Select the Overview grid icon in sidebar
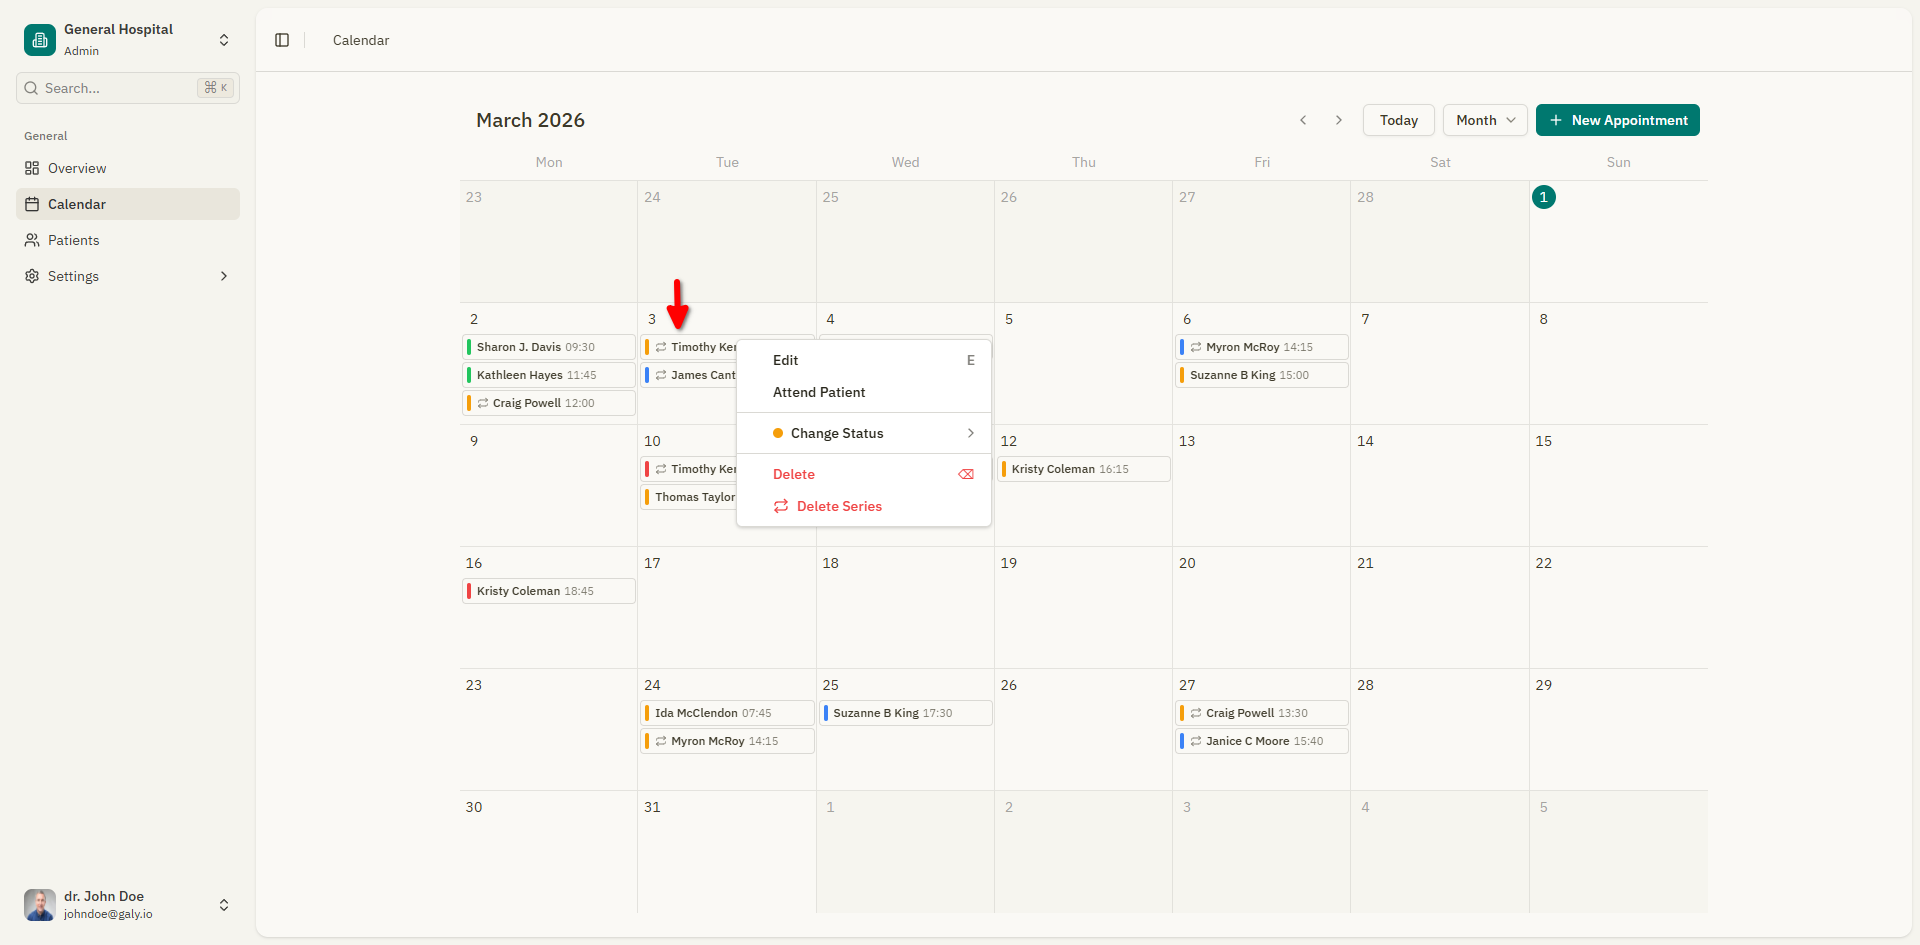1920x945 pixels. point(31,168)
